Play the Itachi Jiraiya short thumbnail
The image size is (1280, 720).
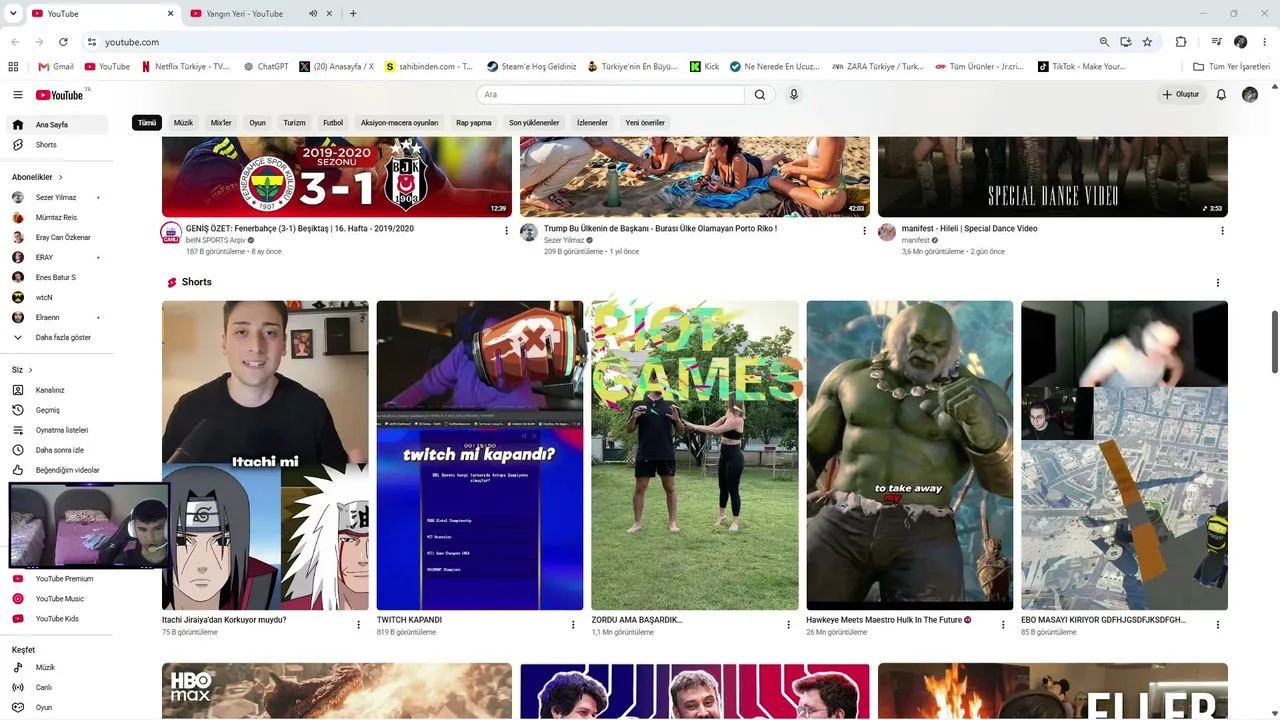point(265,455)
